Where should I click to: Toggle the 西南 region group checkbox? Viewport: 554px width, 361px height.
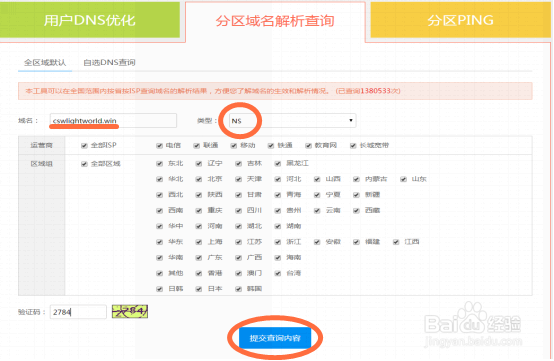tap(159, 211)
